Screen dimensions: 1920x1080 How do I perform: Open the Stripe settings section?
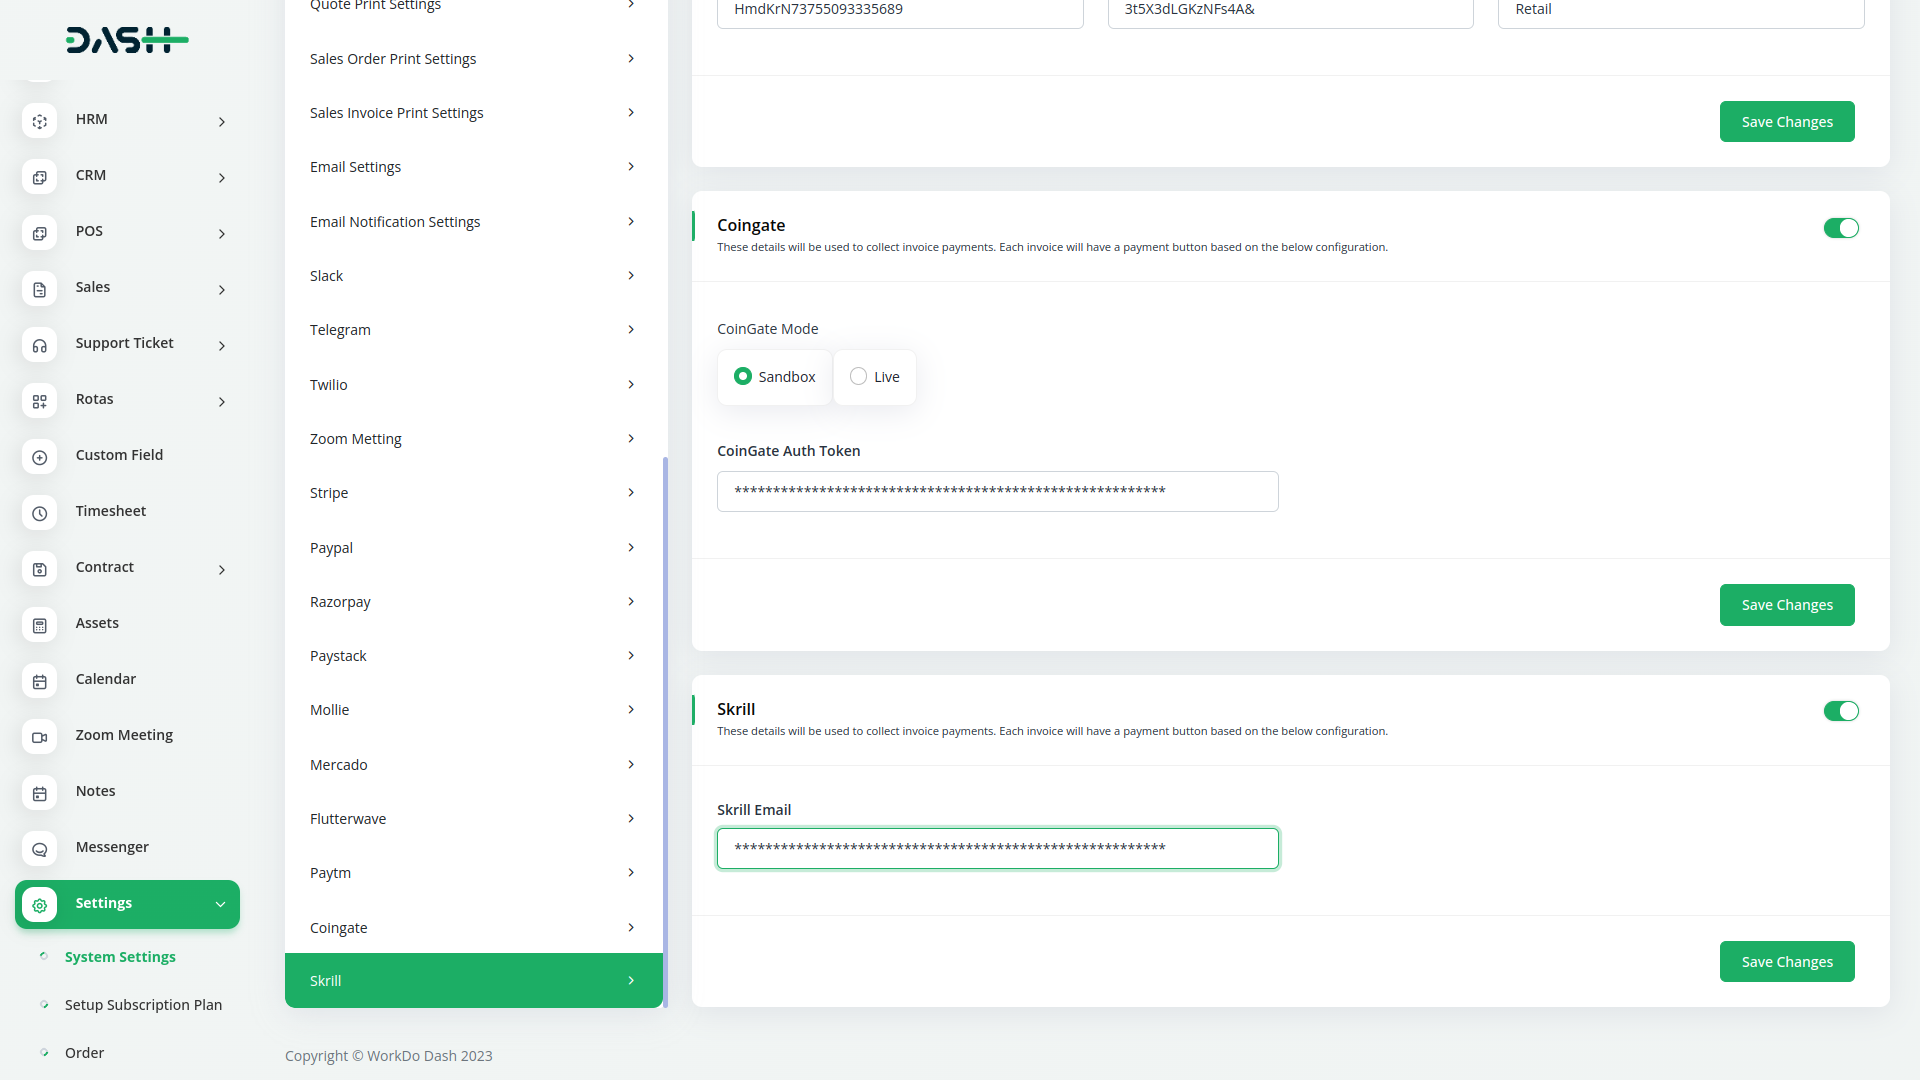[472, 493]
